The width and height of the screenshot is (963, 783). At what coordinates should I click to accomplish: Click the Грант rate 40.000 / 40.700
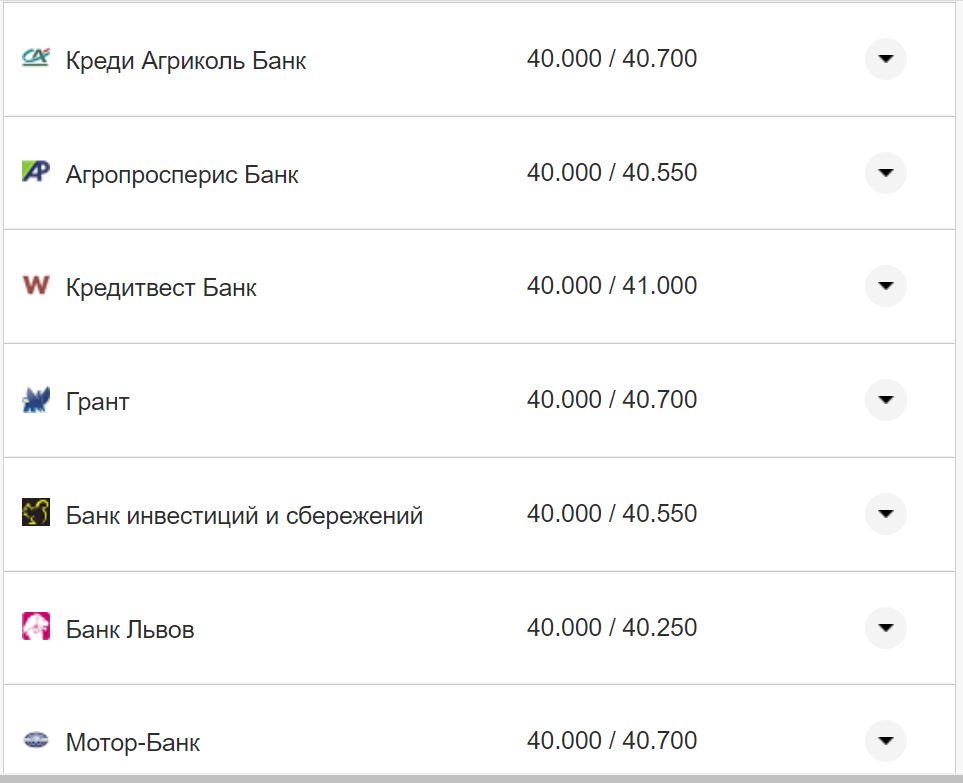point(613,399)
